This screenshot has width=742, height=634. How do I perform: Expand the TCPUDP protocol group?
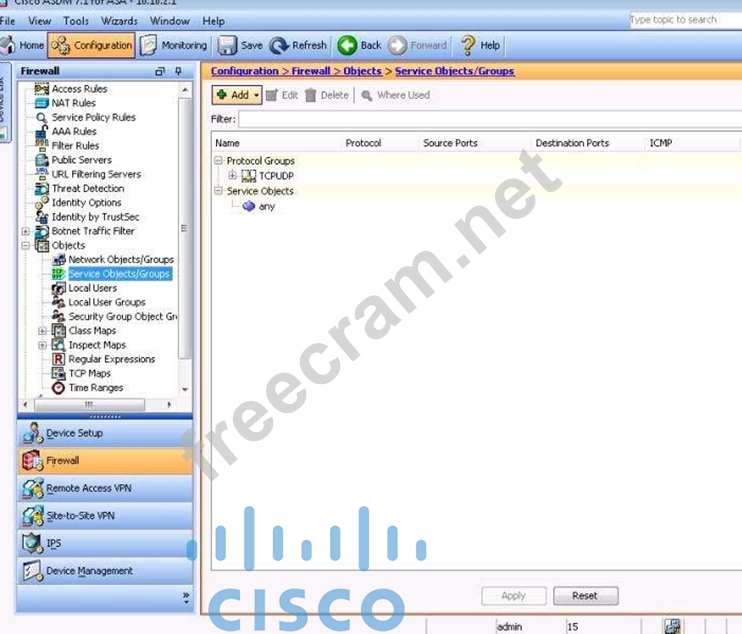[233, 176]
